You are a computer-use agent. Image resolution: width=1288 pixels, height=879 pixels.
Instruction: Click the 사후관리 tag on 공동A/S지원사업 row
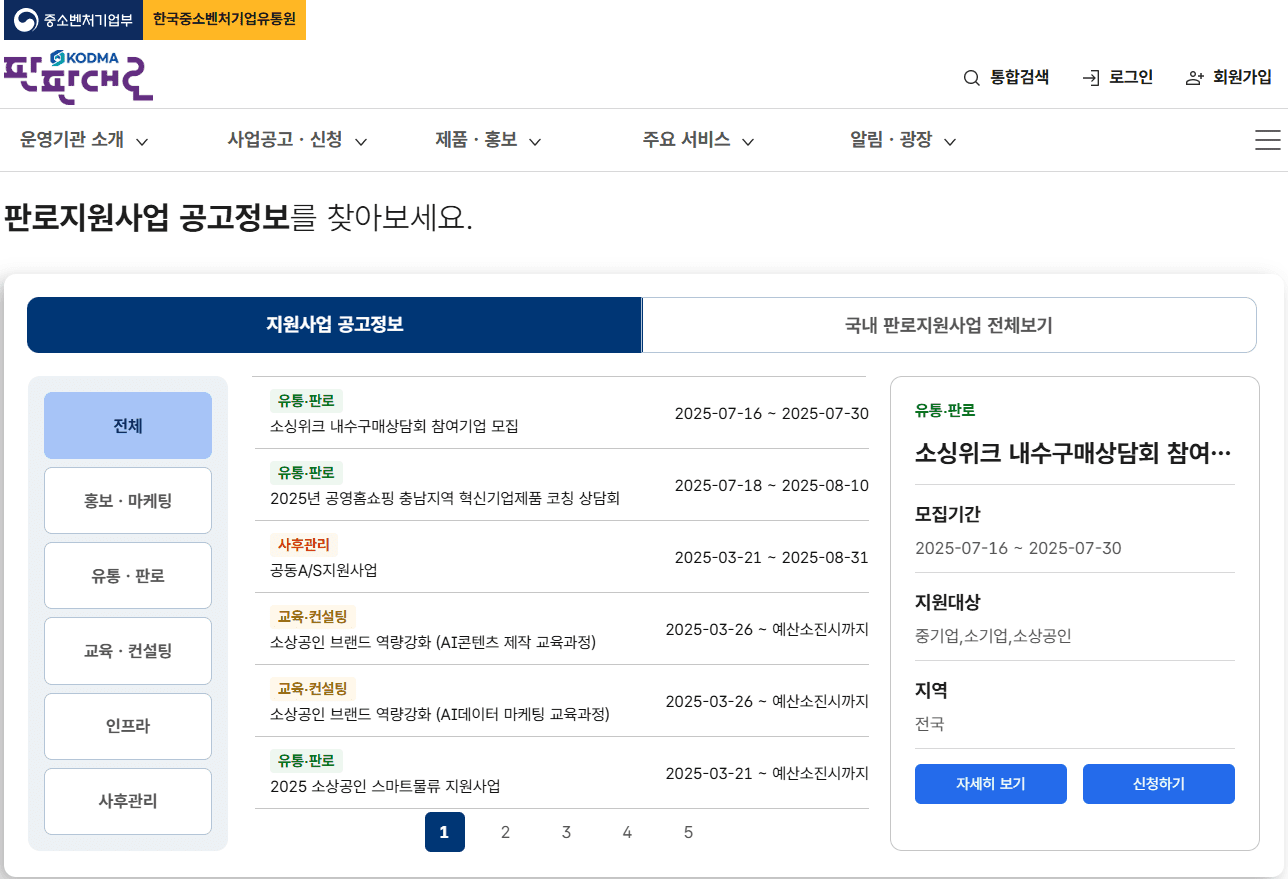pos(304,545)
